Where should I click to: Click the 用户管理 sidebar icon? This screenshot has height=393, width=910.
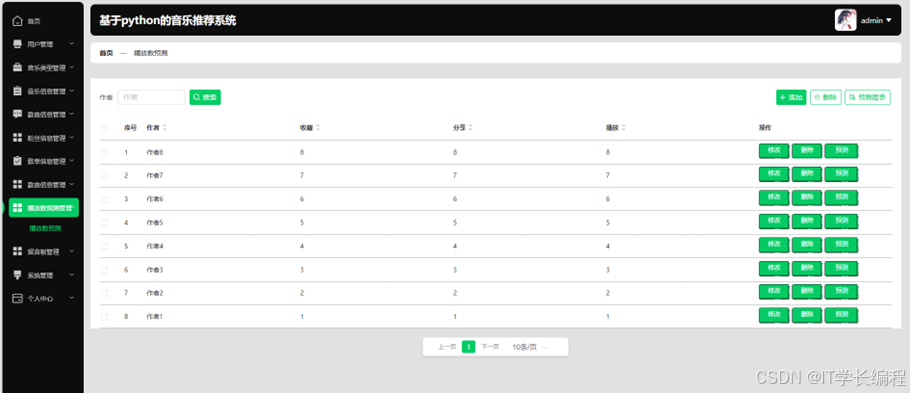tap(17, 44)
